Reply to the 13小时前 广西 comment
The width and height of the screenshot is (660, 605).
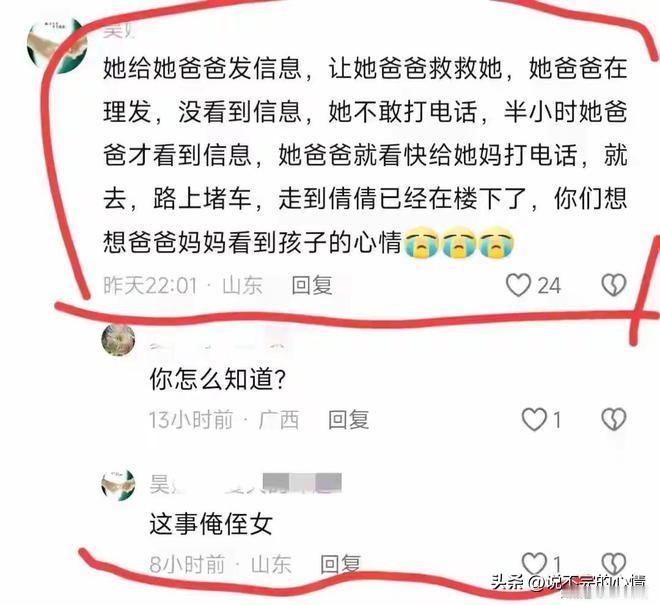coord(349,420)
